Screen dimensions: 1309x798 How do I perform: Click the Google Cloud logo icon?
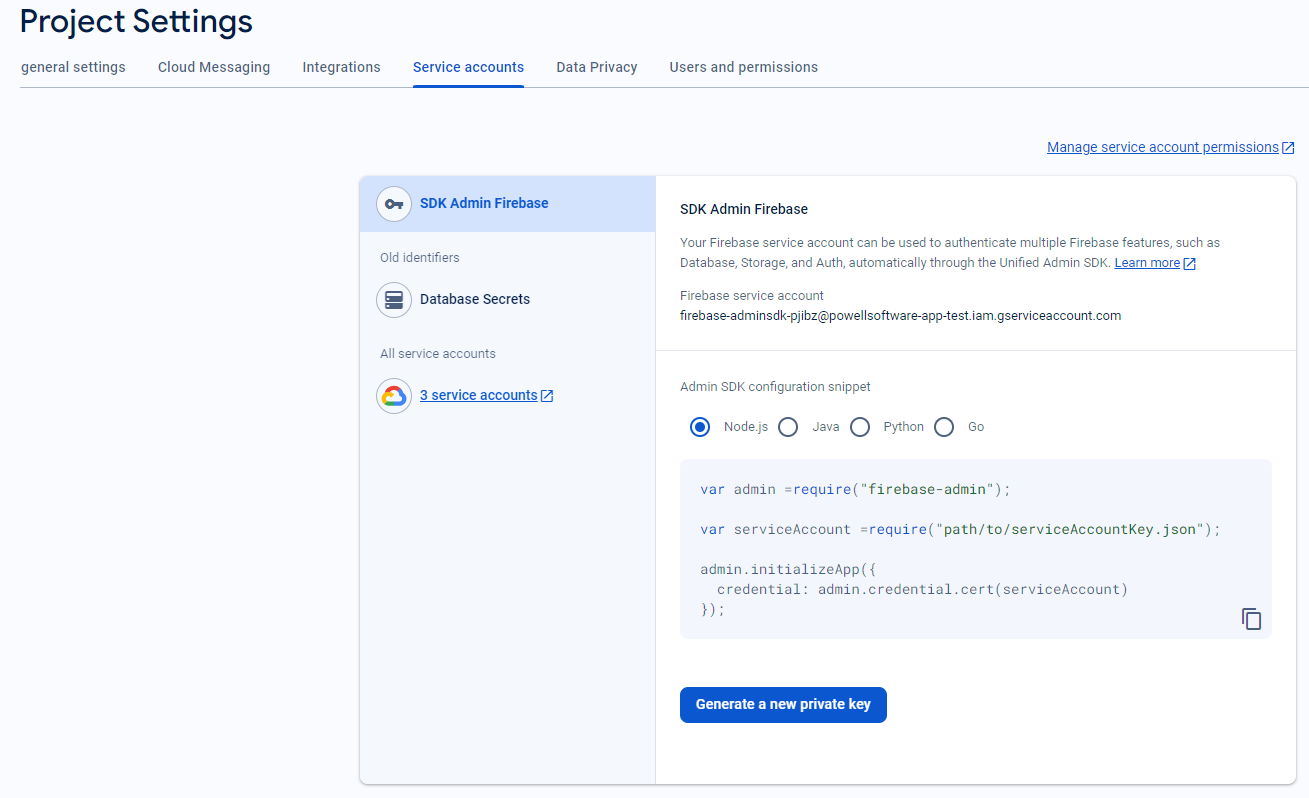pos(394,396)
